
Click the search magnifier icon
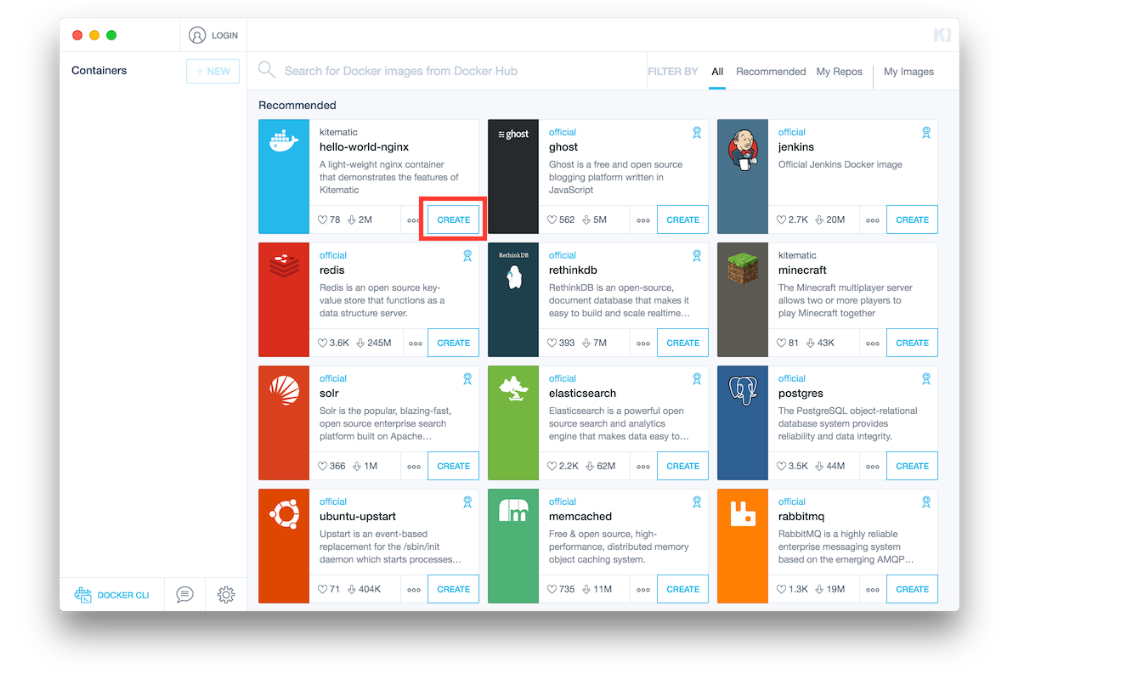[x=267, y=70]
